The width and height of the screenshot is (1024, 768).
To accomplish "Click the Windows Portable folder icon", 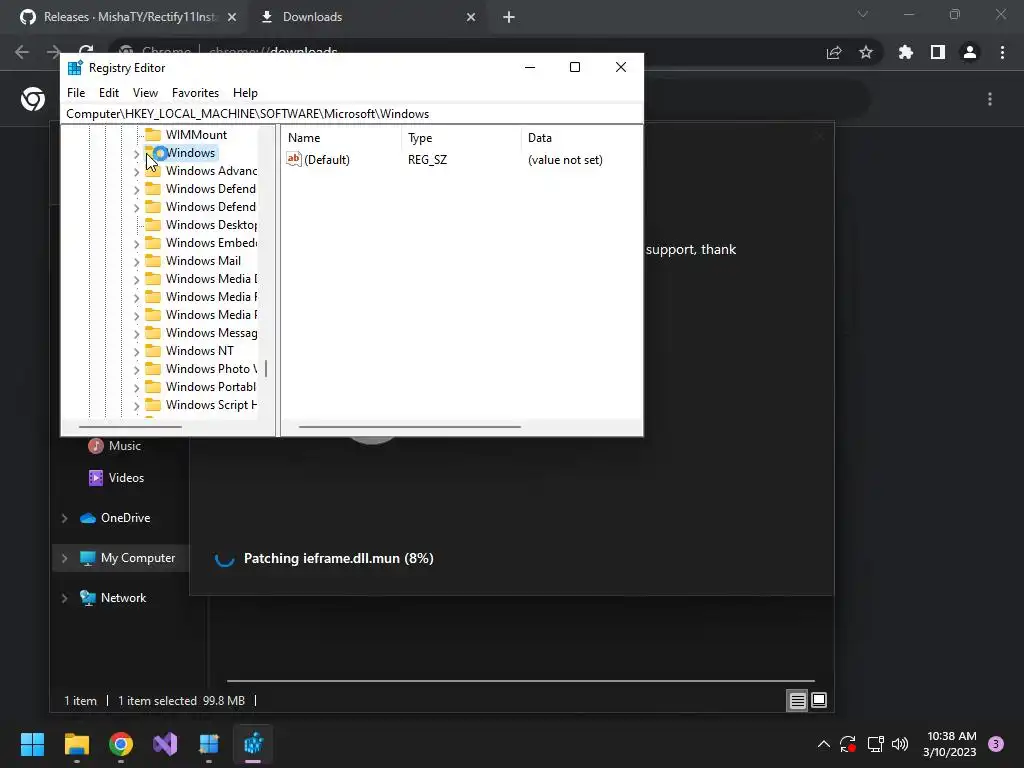I will (x=153, y=387).
